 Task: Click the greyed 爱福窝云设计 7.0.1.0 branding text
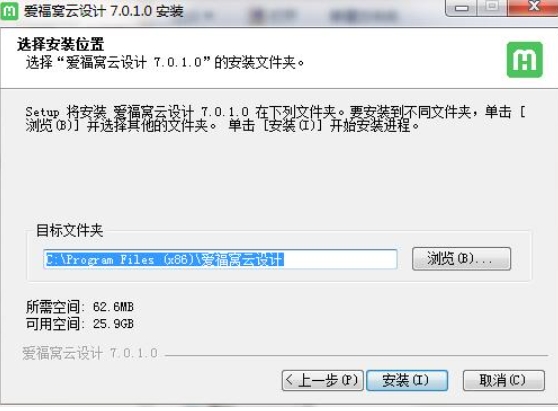click(x=90, y=353)
